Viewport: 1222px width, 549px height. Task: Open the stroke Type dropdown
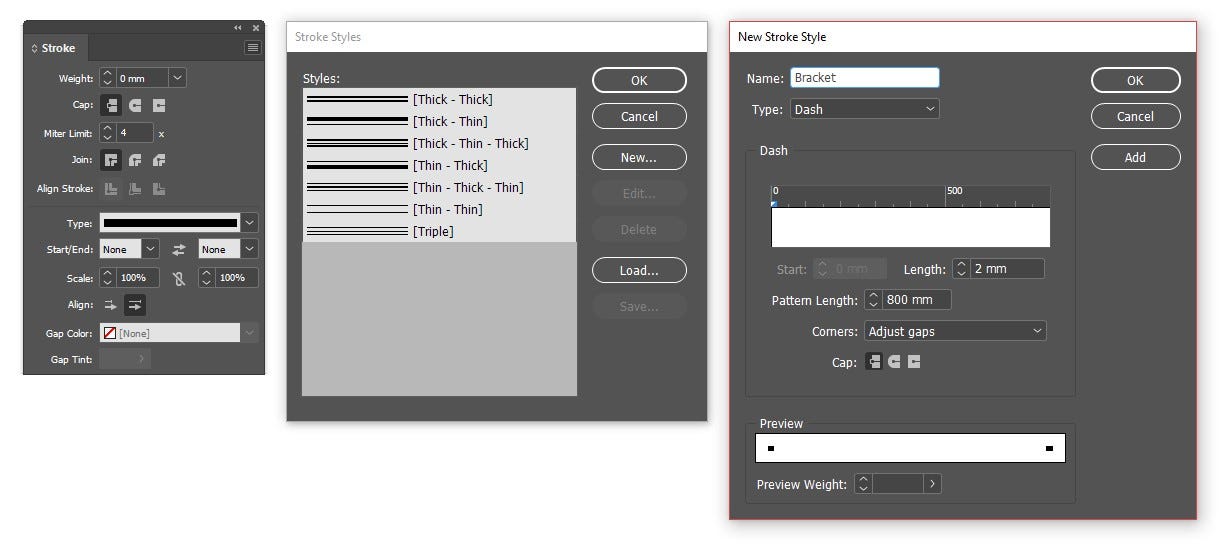click(x=250, y=223)
